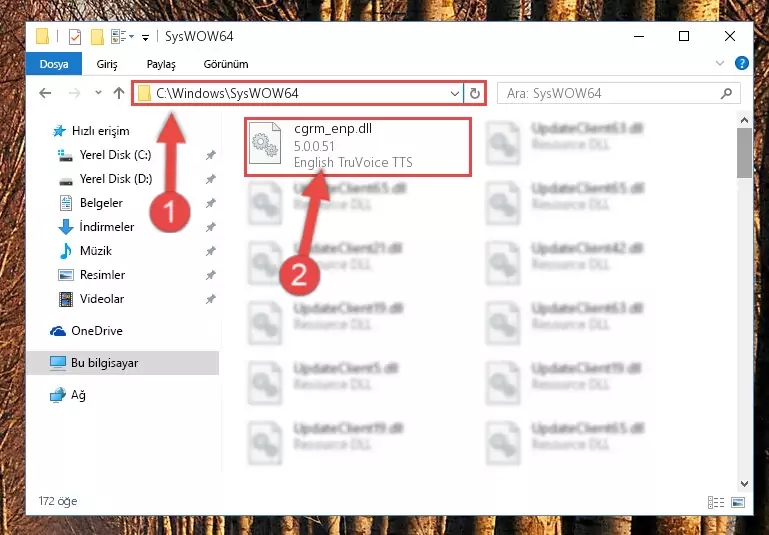Viewport: 769px width, 535px height.
Task: Open recent locations dropdown arrow
Action: pos(98,93)
